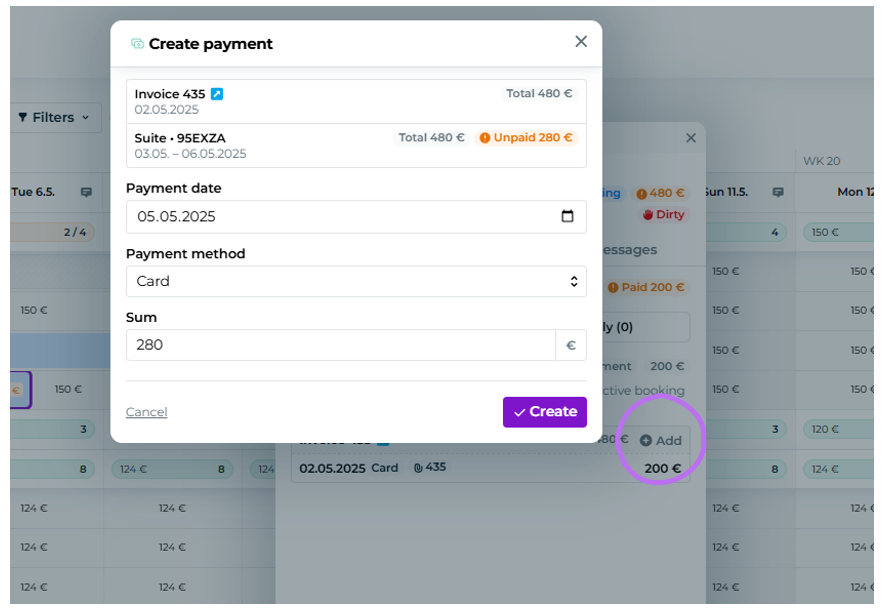Click the comment icon next to Sun 11.5.

[778, 192]
